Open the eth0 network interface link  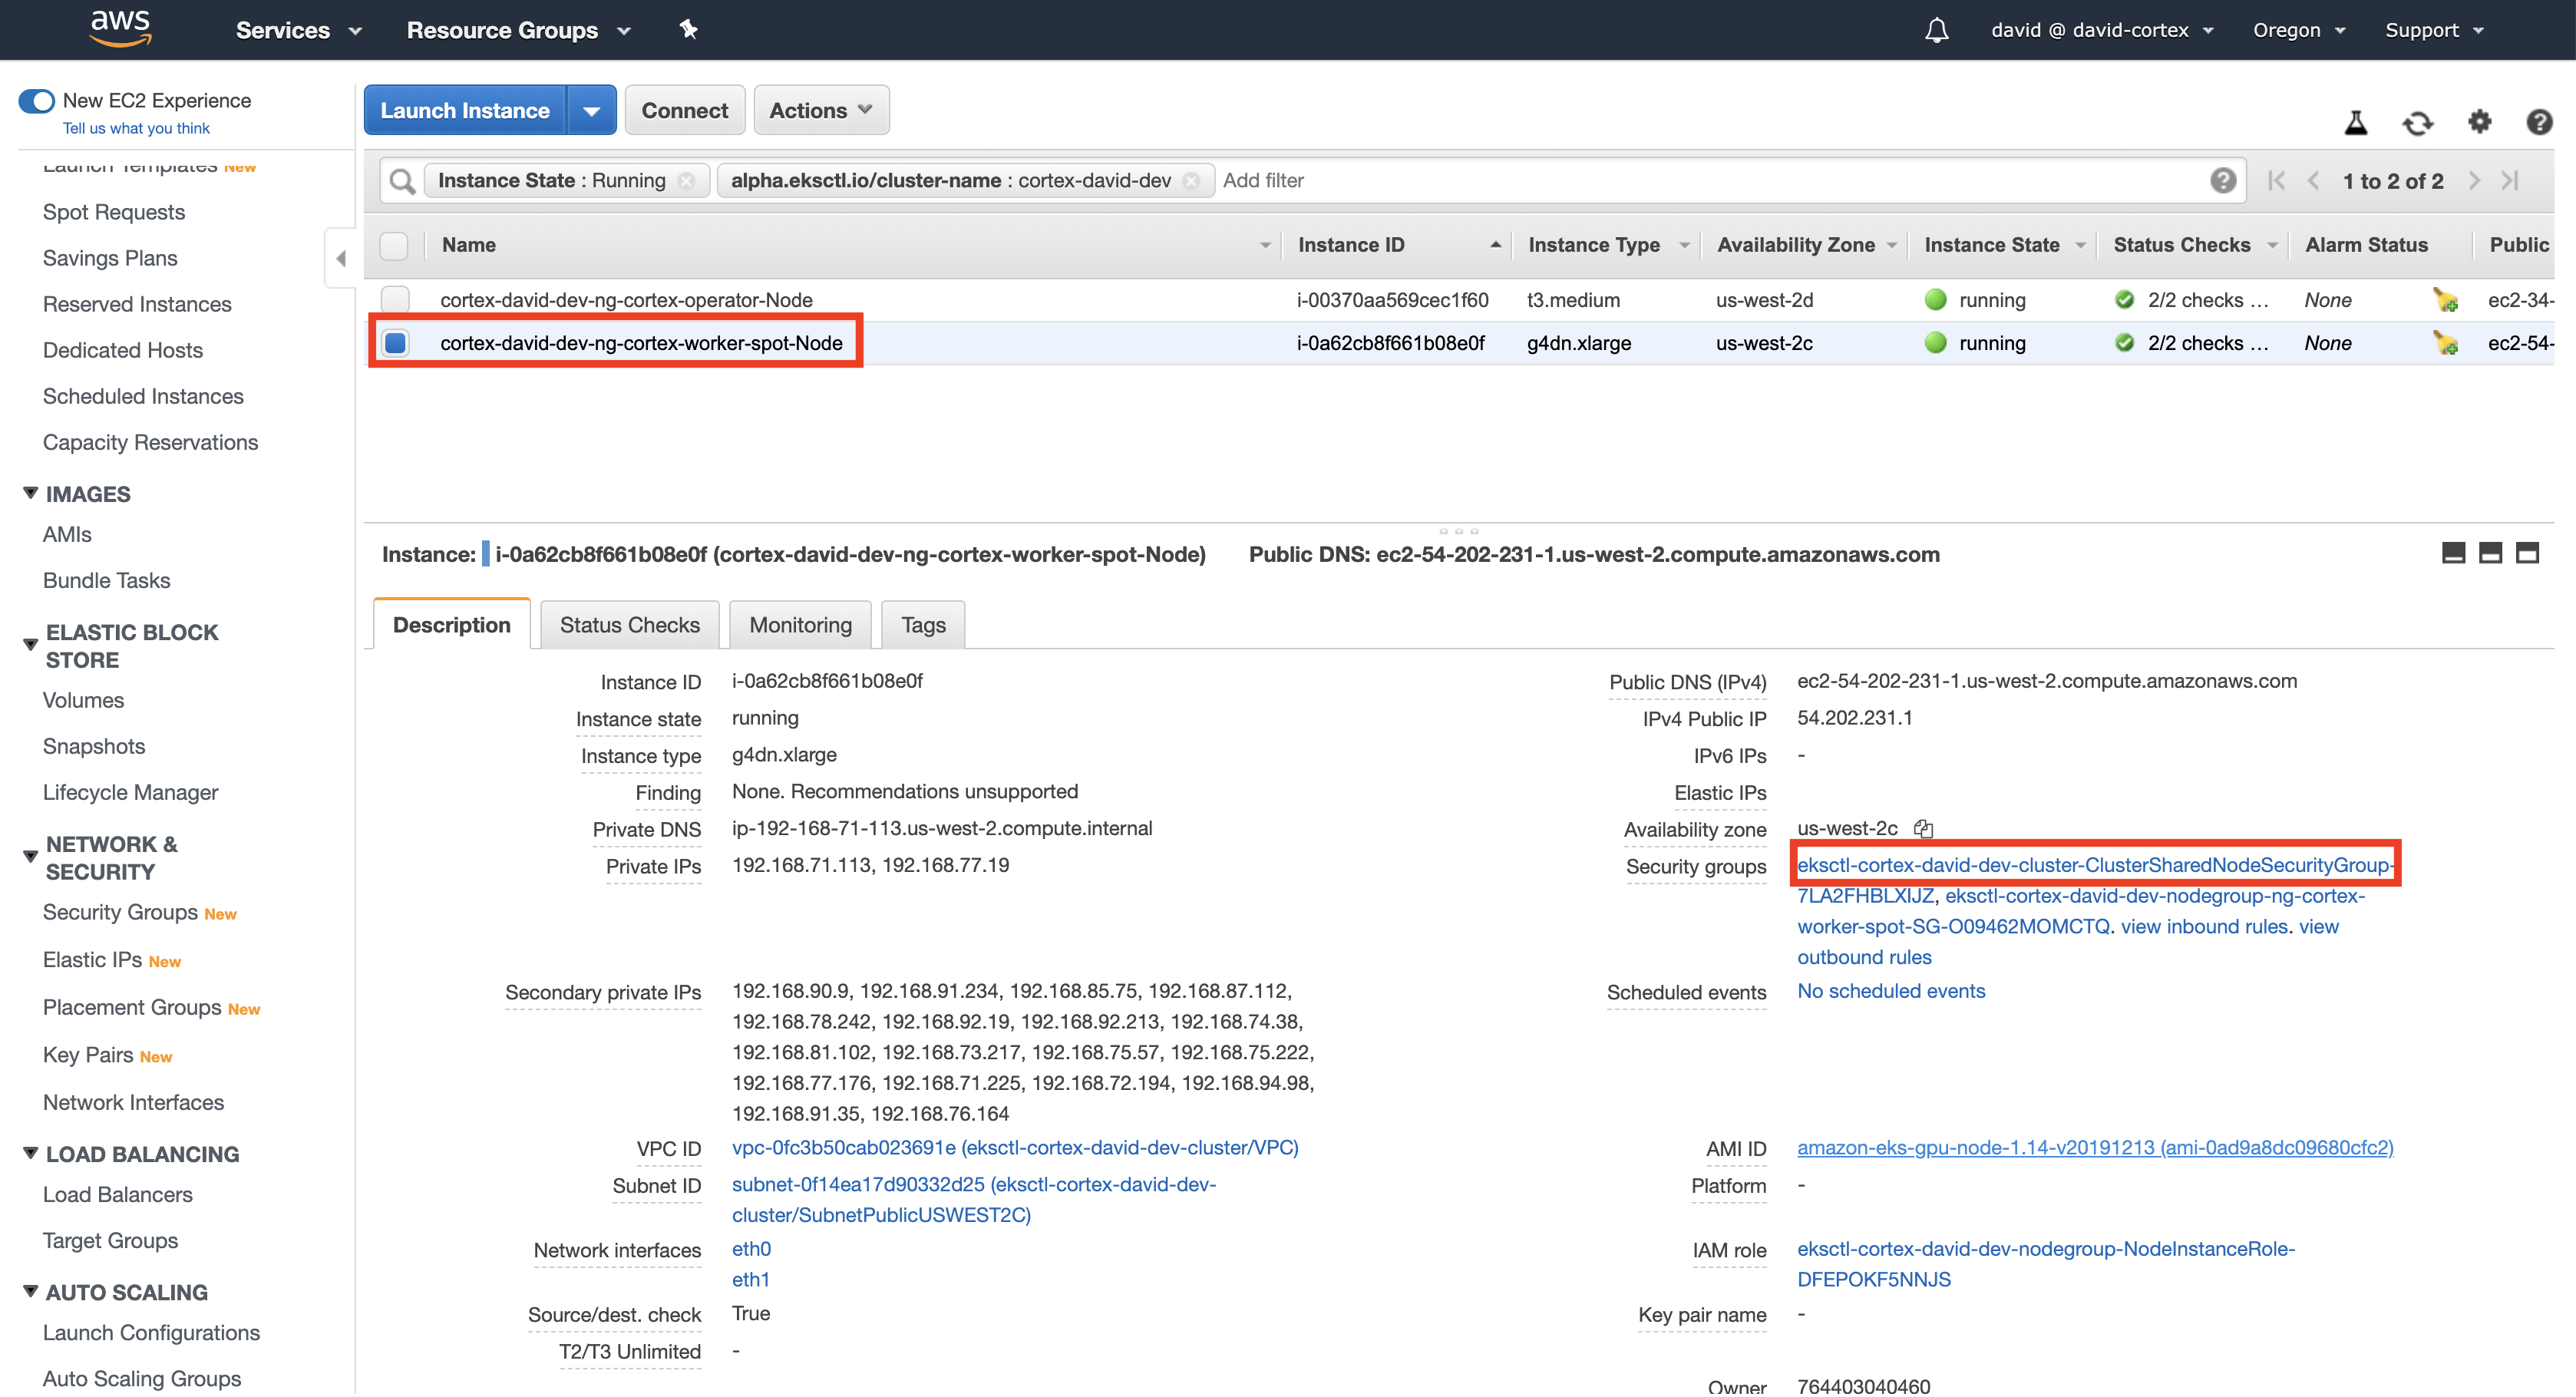(751, 1248)
